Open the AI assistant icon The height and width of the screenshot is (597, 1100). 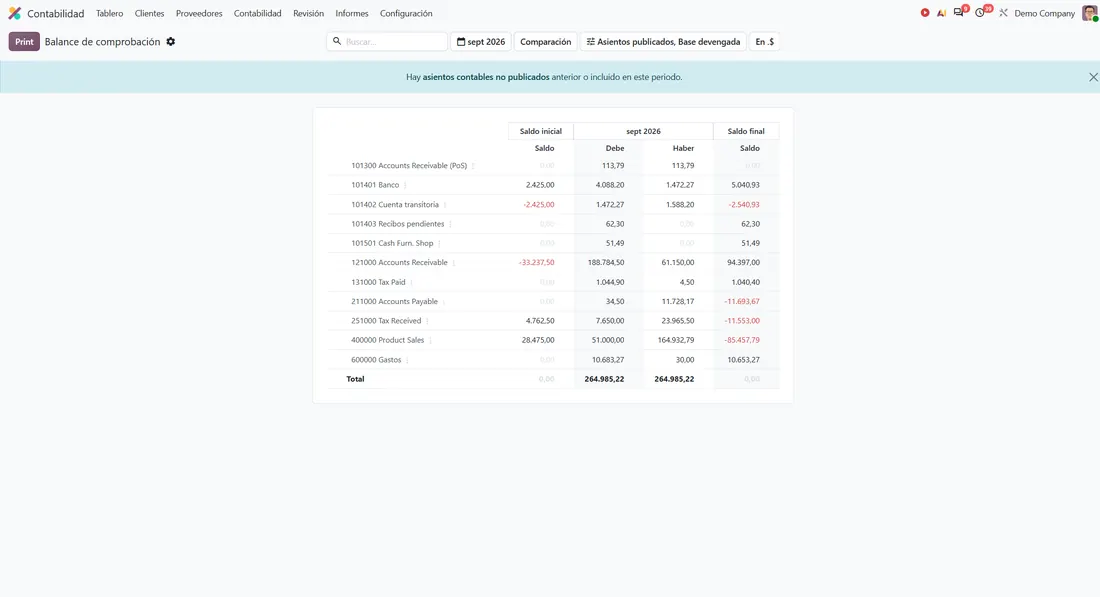941,13
